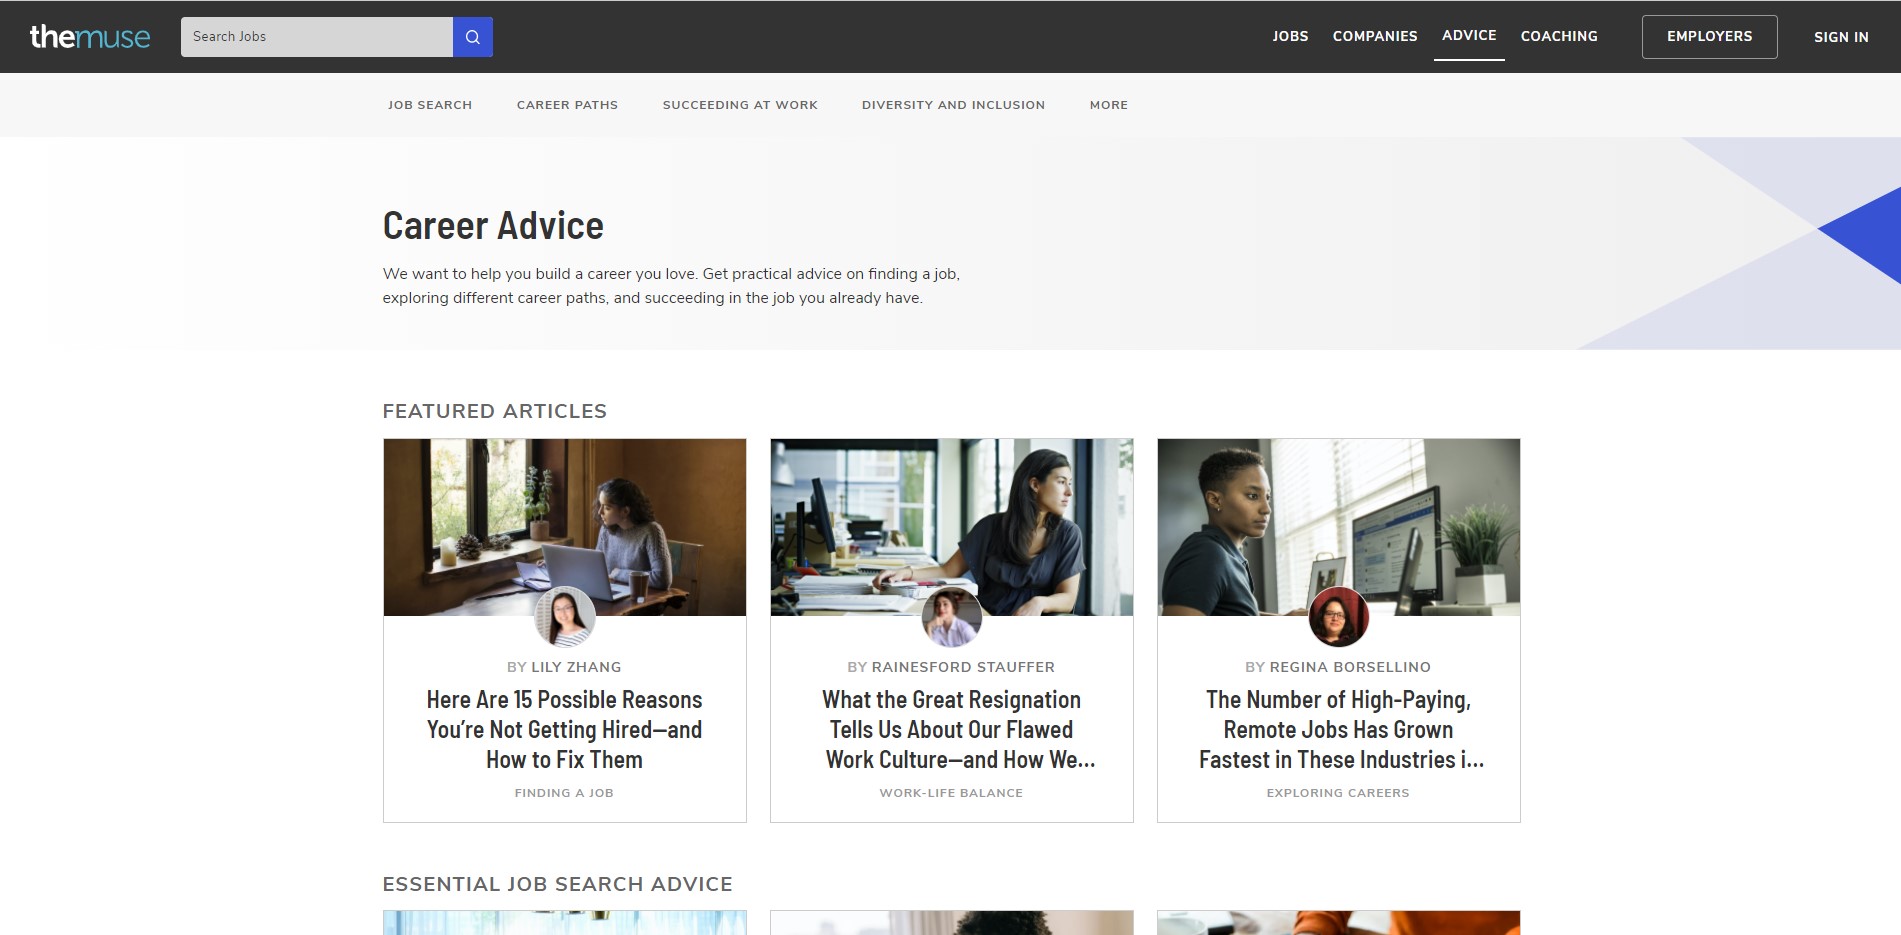Viewport: 1901px width, 935px height.
Task: Click the Employers button
Action: coord(1709,37)
